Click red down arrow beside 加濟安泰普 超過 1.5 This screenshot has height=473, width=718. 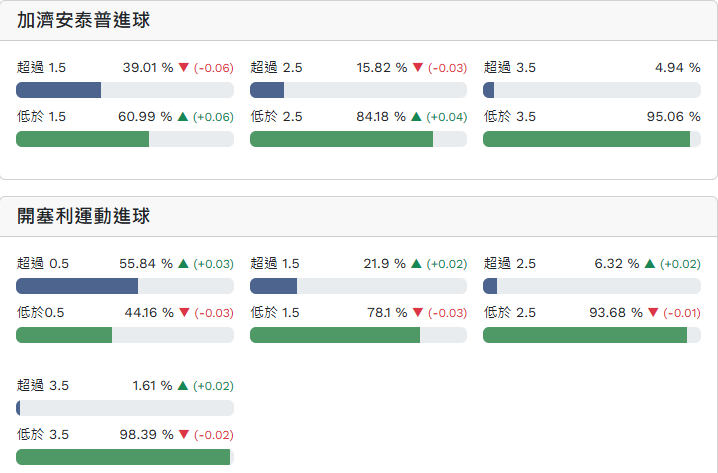tap(183, 68)
